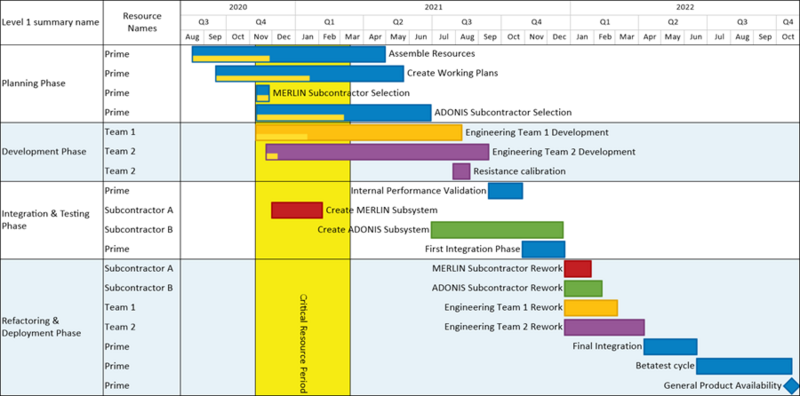
Task: Click the Level 1 summary name header
Action: [x=51, y=22]
